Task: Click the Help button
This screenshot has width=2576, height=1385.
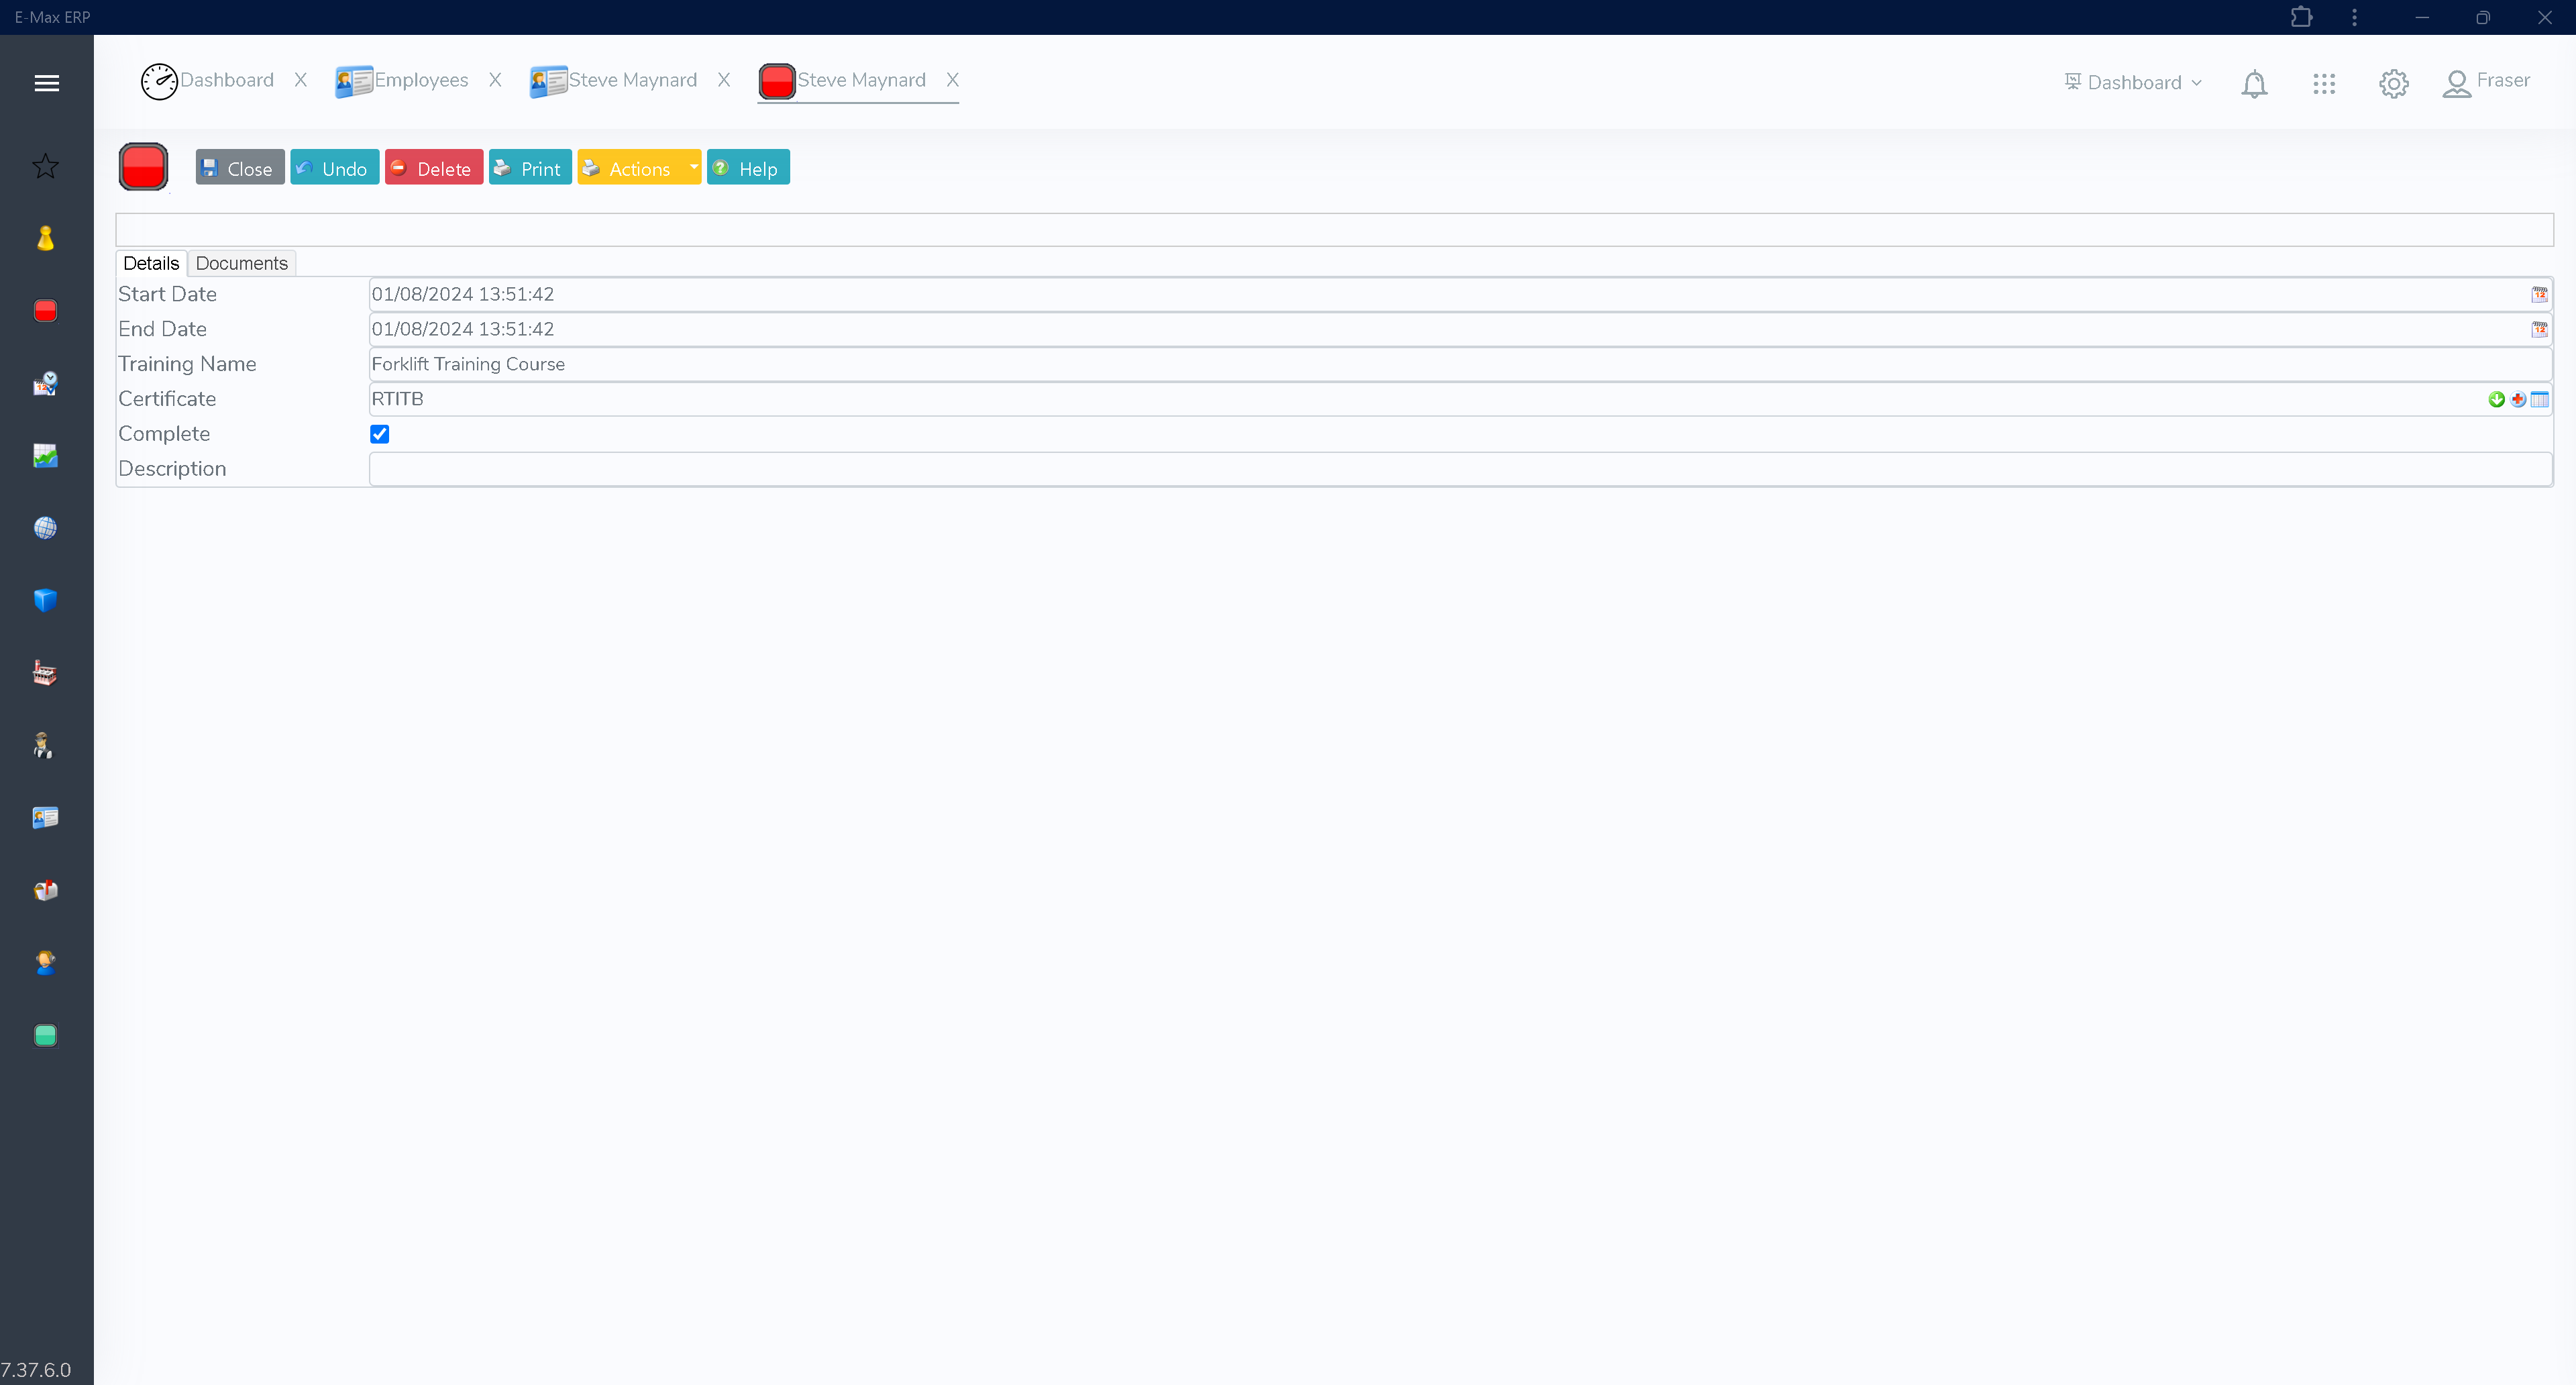Action: click(748, 167)
